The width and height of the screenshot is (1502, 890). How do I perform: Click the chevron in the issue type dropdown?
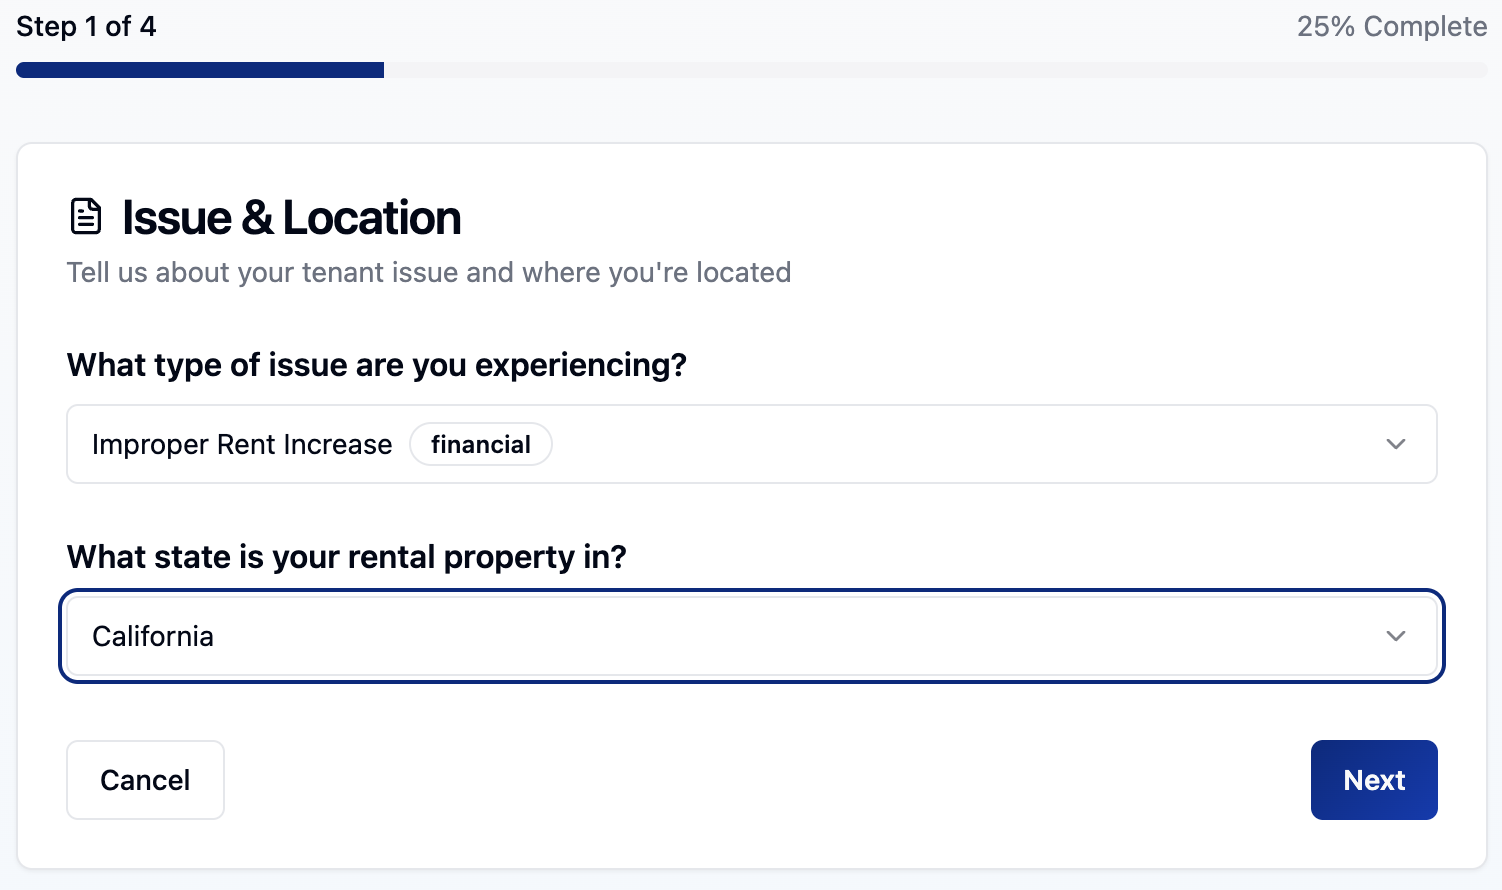pyautogui.click(x=1396, y=444)
